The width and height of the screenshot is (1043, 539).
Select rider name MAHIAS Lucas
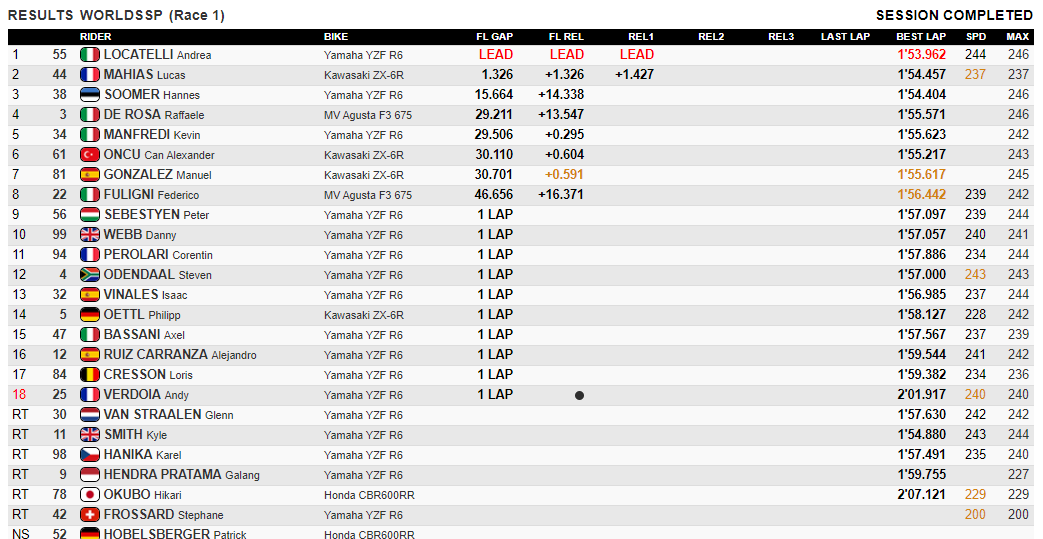144,75
